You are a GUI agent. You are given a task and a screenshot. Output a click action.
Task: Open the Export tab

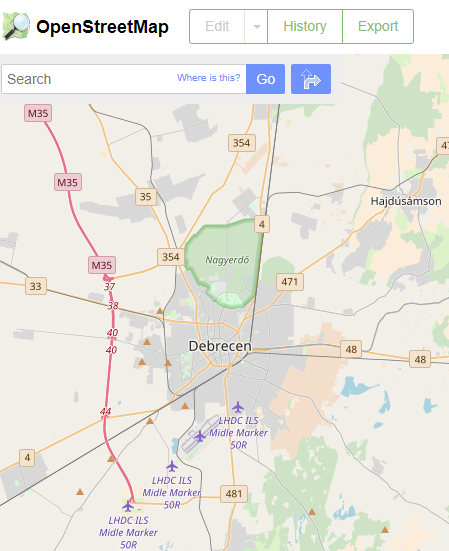(378, 27)
